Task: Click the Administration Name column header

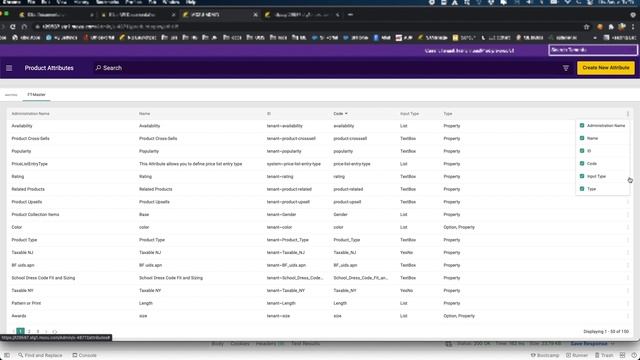Action: [x=30, y=114]
